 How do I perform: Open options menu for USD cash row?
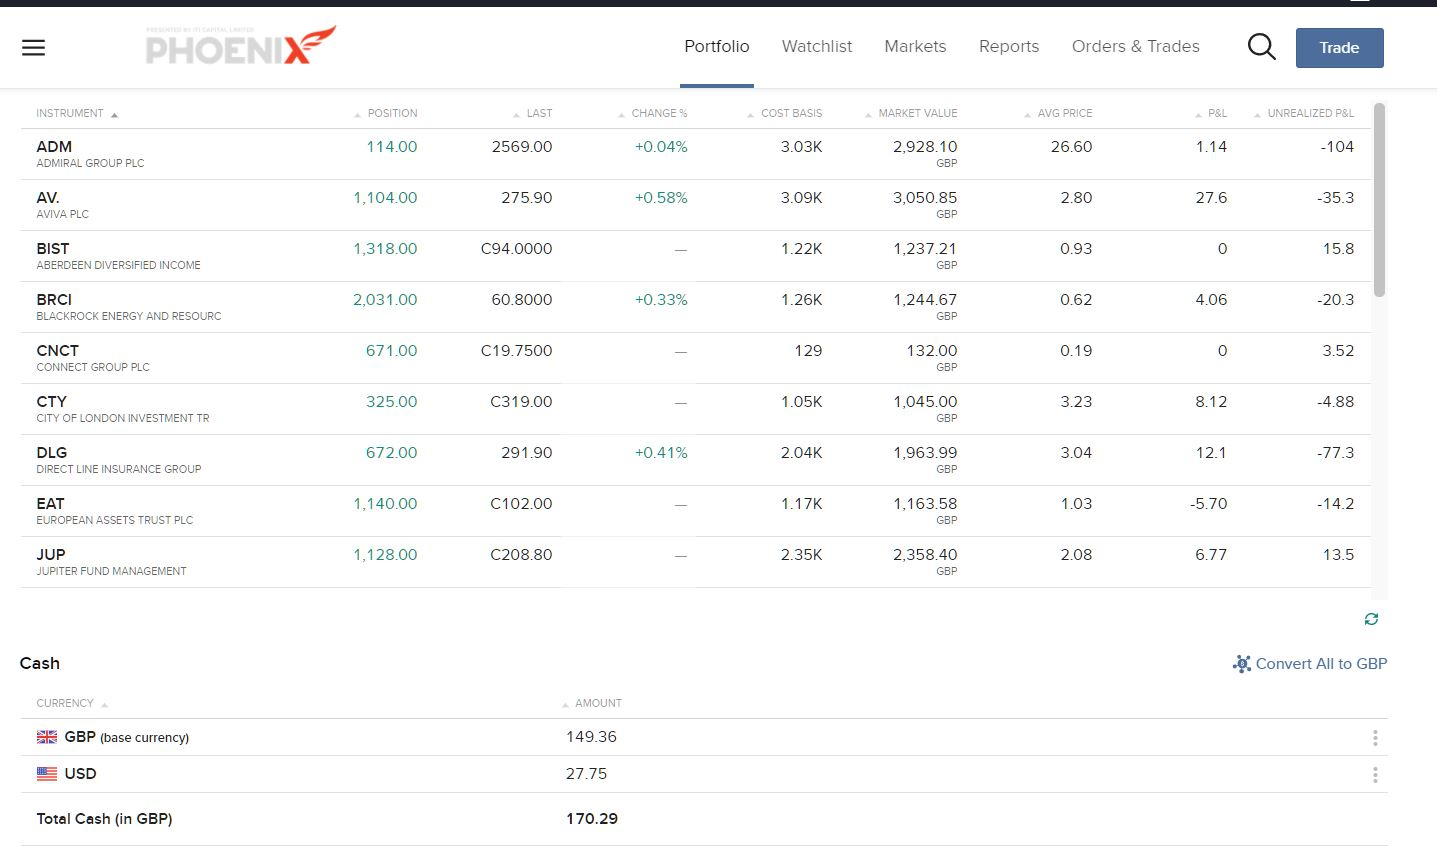[x=1375, y=775]
